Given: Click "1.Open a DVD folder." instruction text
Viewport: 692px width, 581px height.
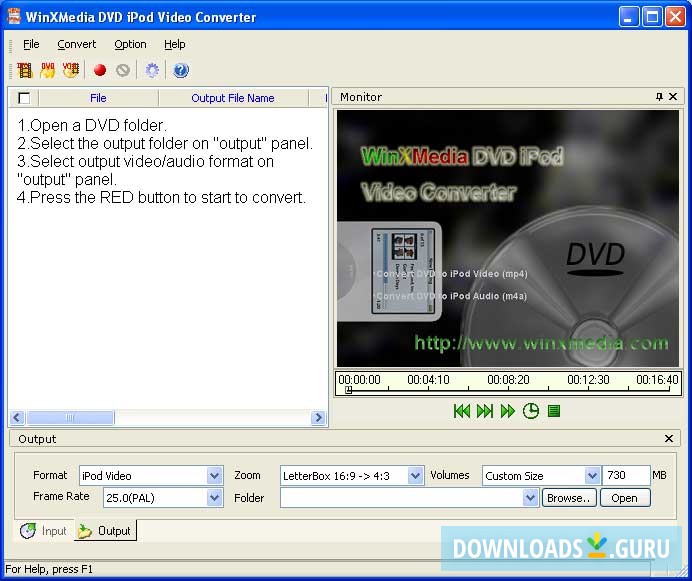Looking at the screenshot, I should click(92, 126).
